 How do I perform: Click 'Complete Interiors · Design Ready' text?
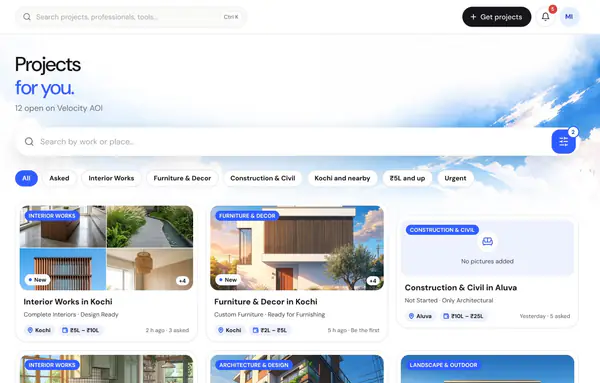(x=71, y=315)
